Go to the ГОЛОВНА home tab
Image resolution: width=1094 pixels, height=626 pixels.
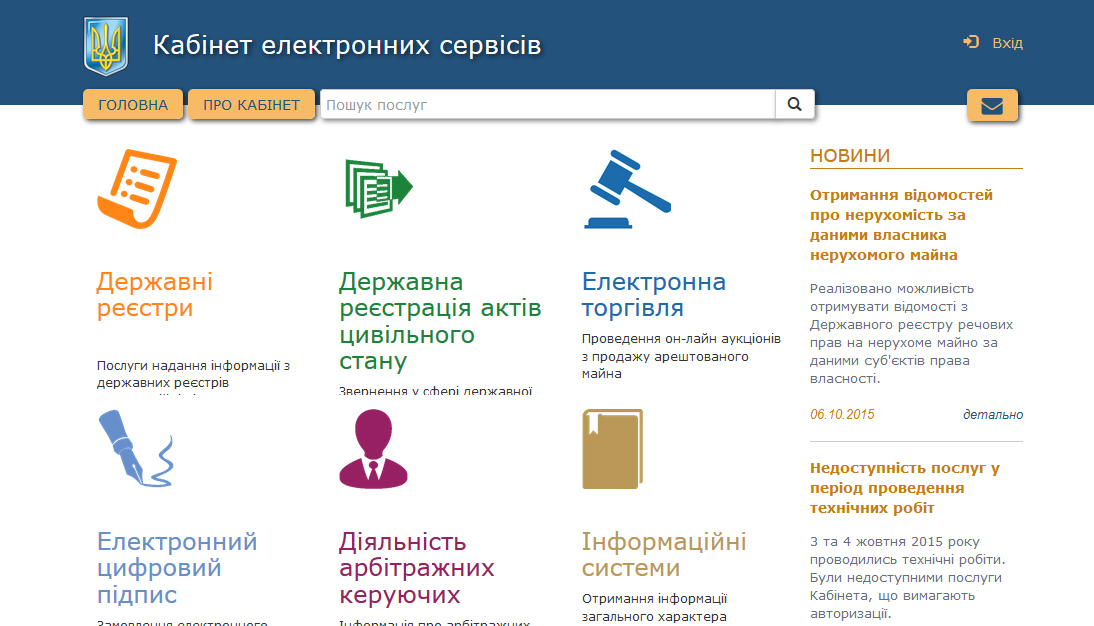tap(133, 105)
